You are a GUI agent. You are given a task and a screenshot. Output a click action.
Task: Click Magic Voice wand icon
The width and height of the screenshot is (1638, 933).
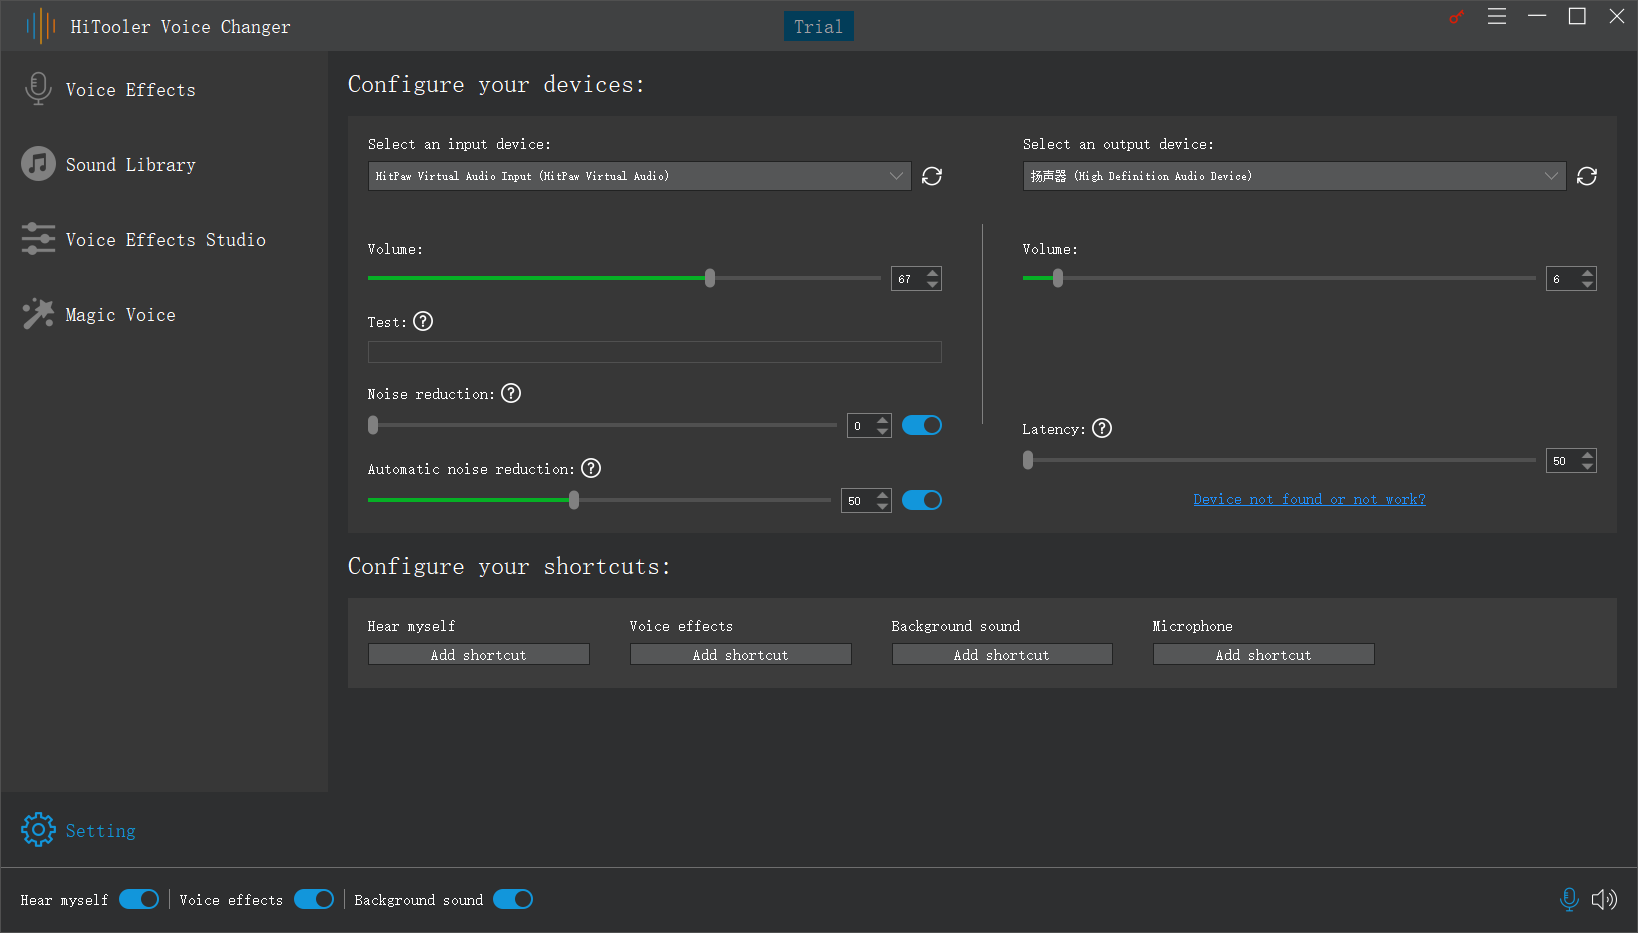coord(38,314)
